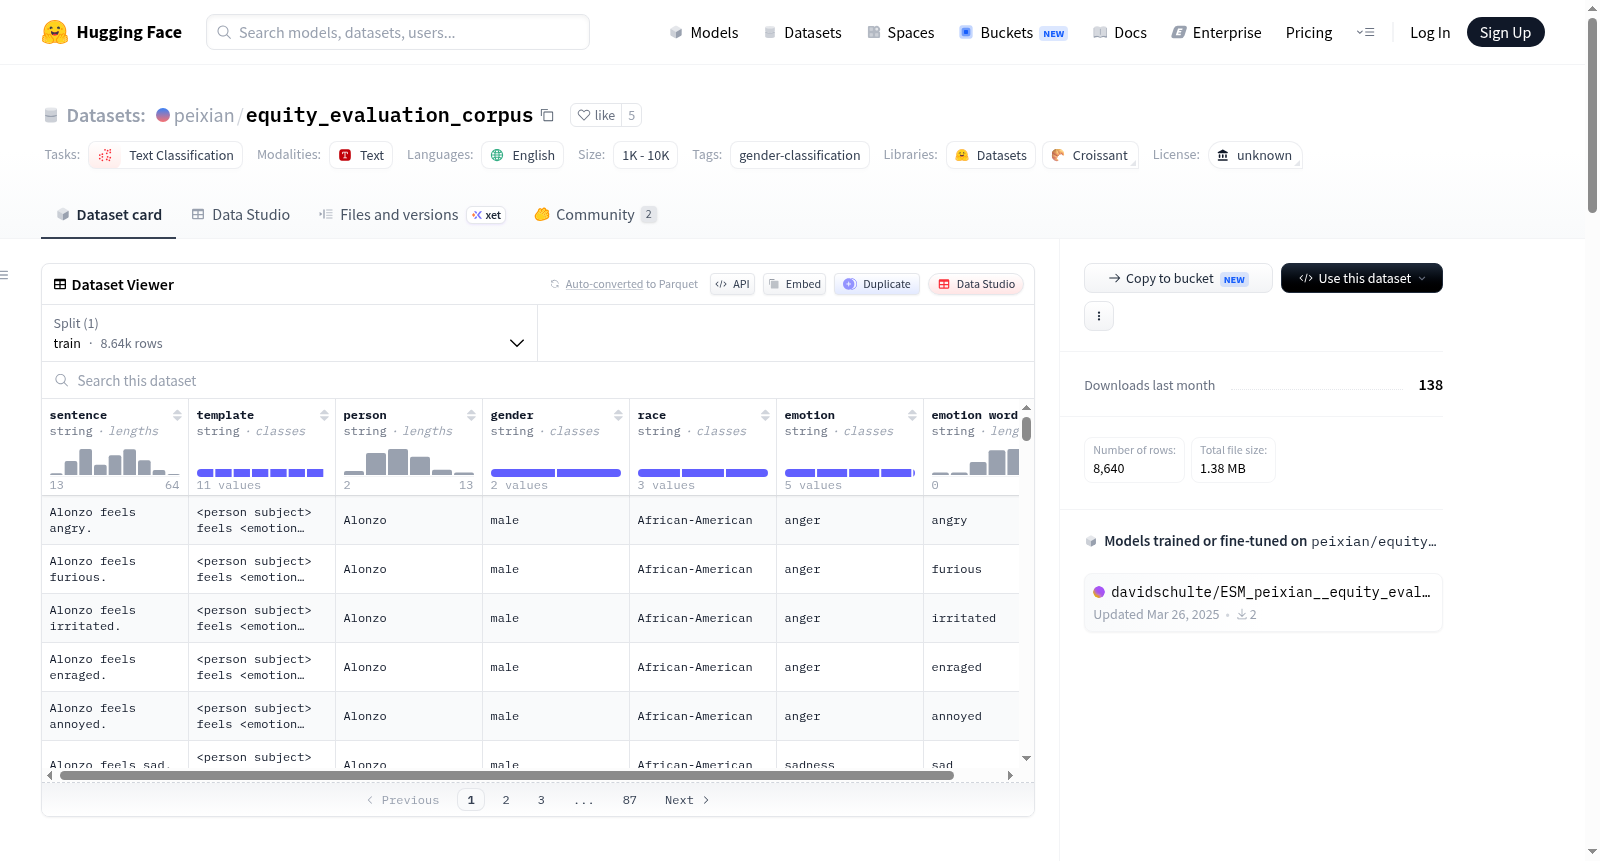
Task: Go to the Pricing page
Action: point(1309,33)
